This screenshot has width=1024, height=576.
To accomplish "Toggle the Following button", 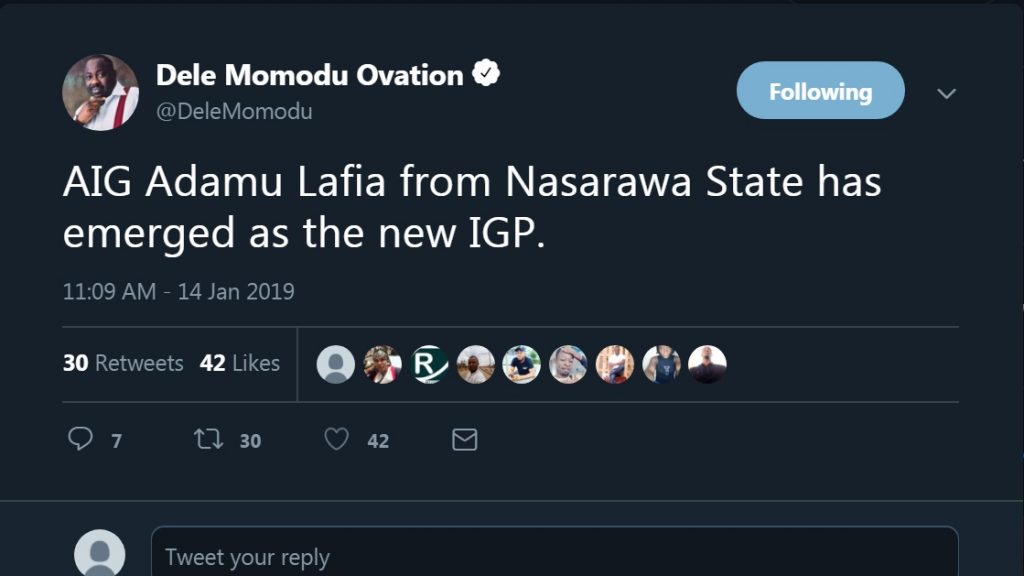I will 820,91.
